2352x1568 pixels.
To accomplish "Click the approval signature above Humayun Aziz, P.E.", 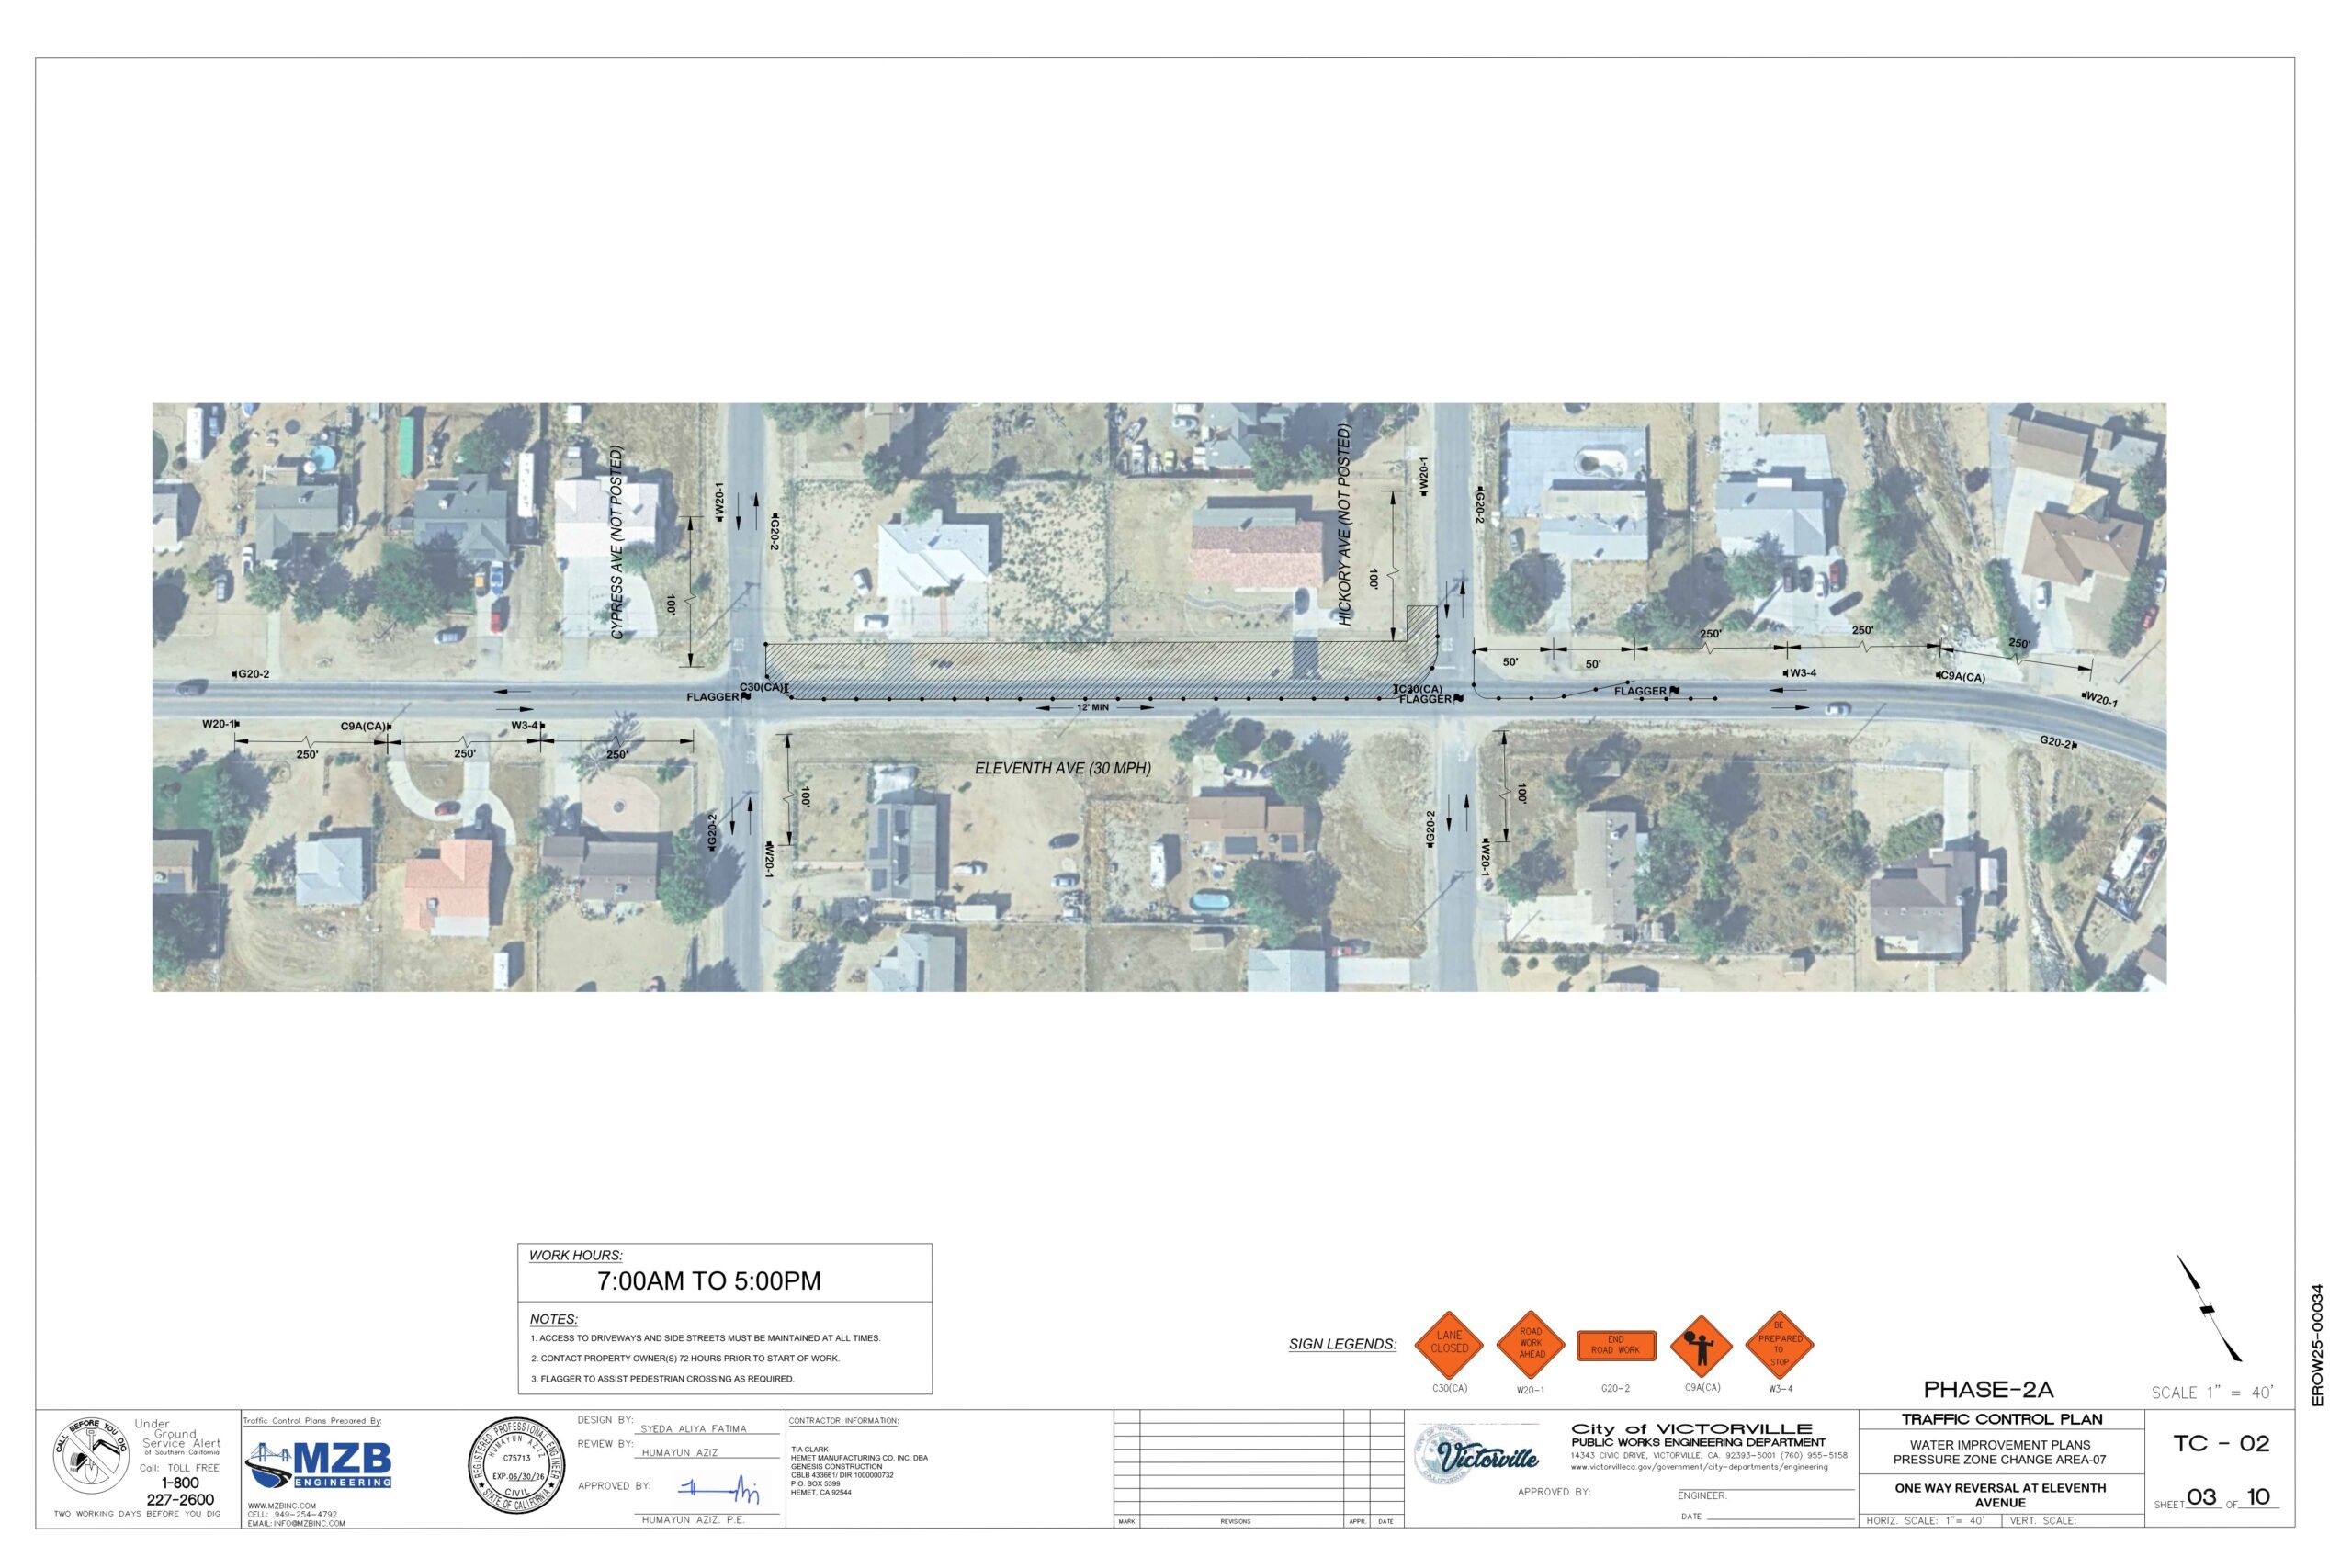I will click(x=719, y=1491).
